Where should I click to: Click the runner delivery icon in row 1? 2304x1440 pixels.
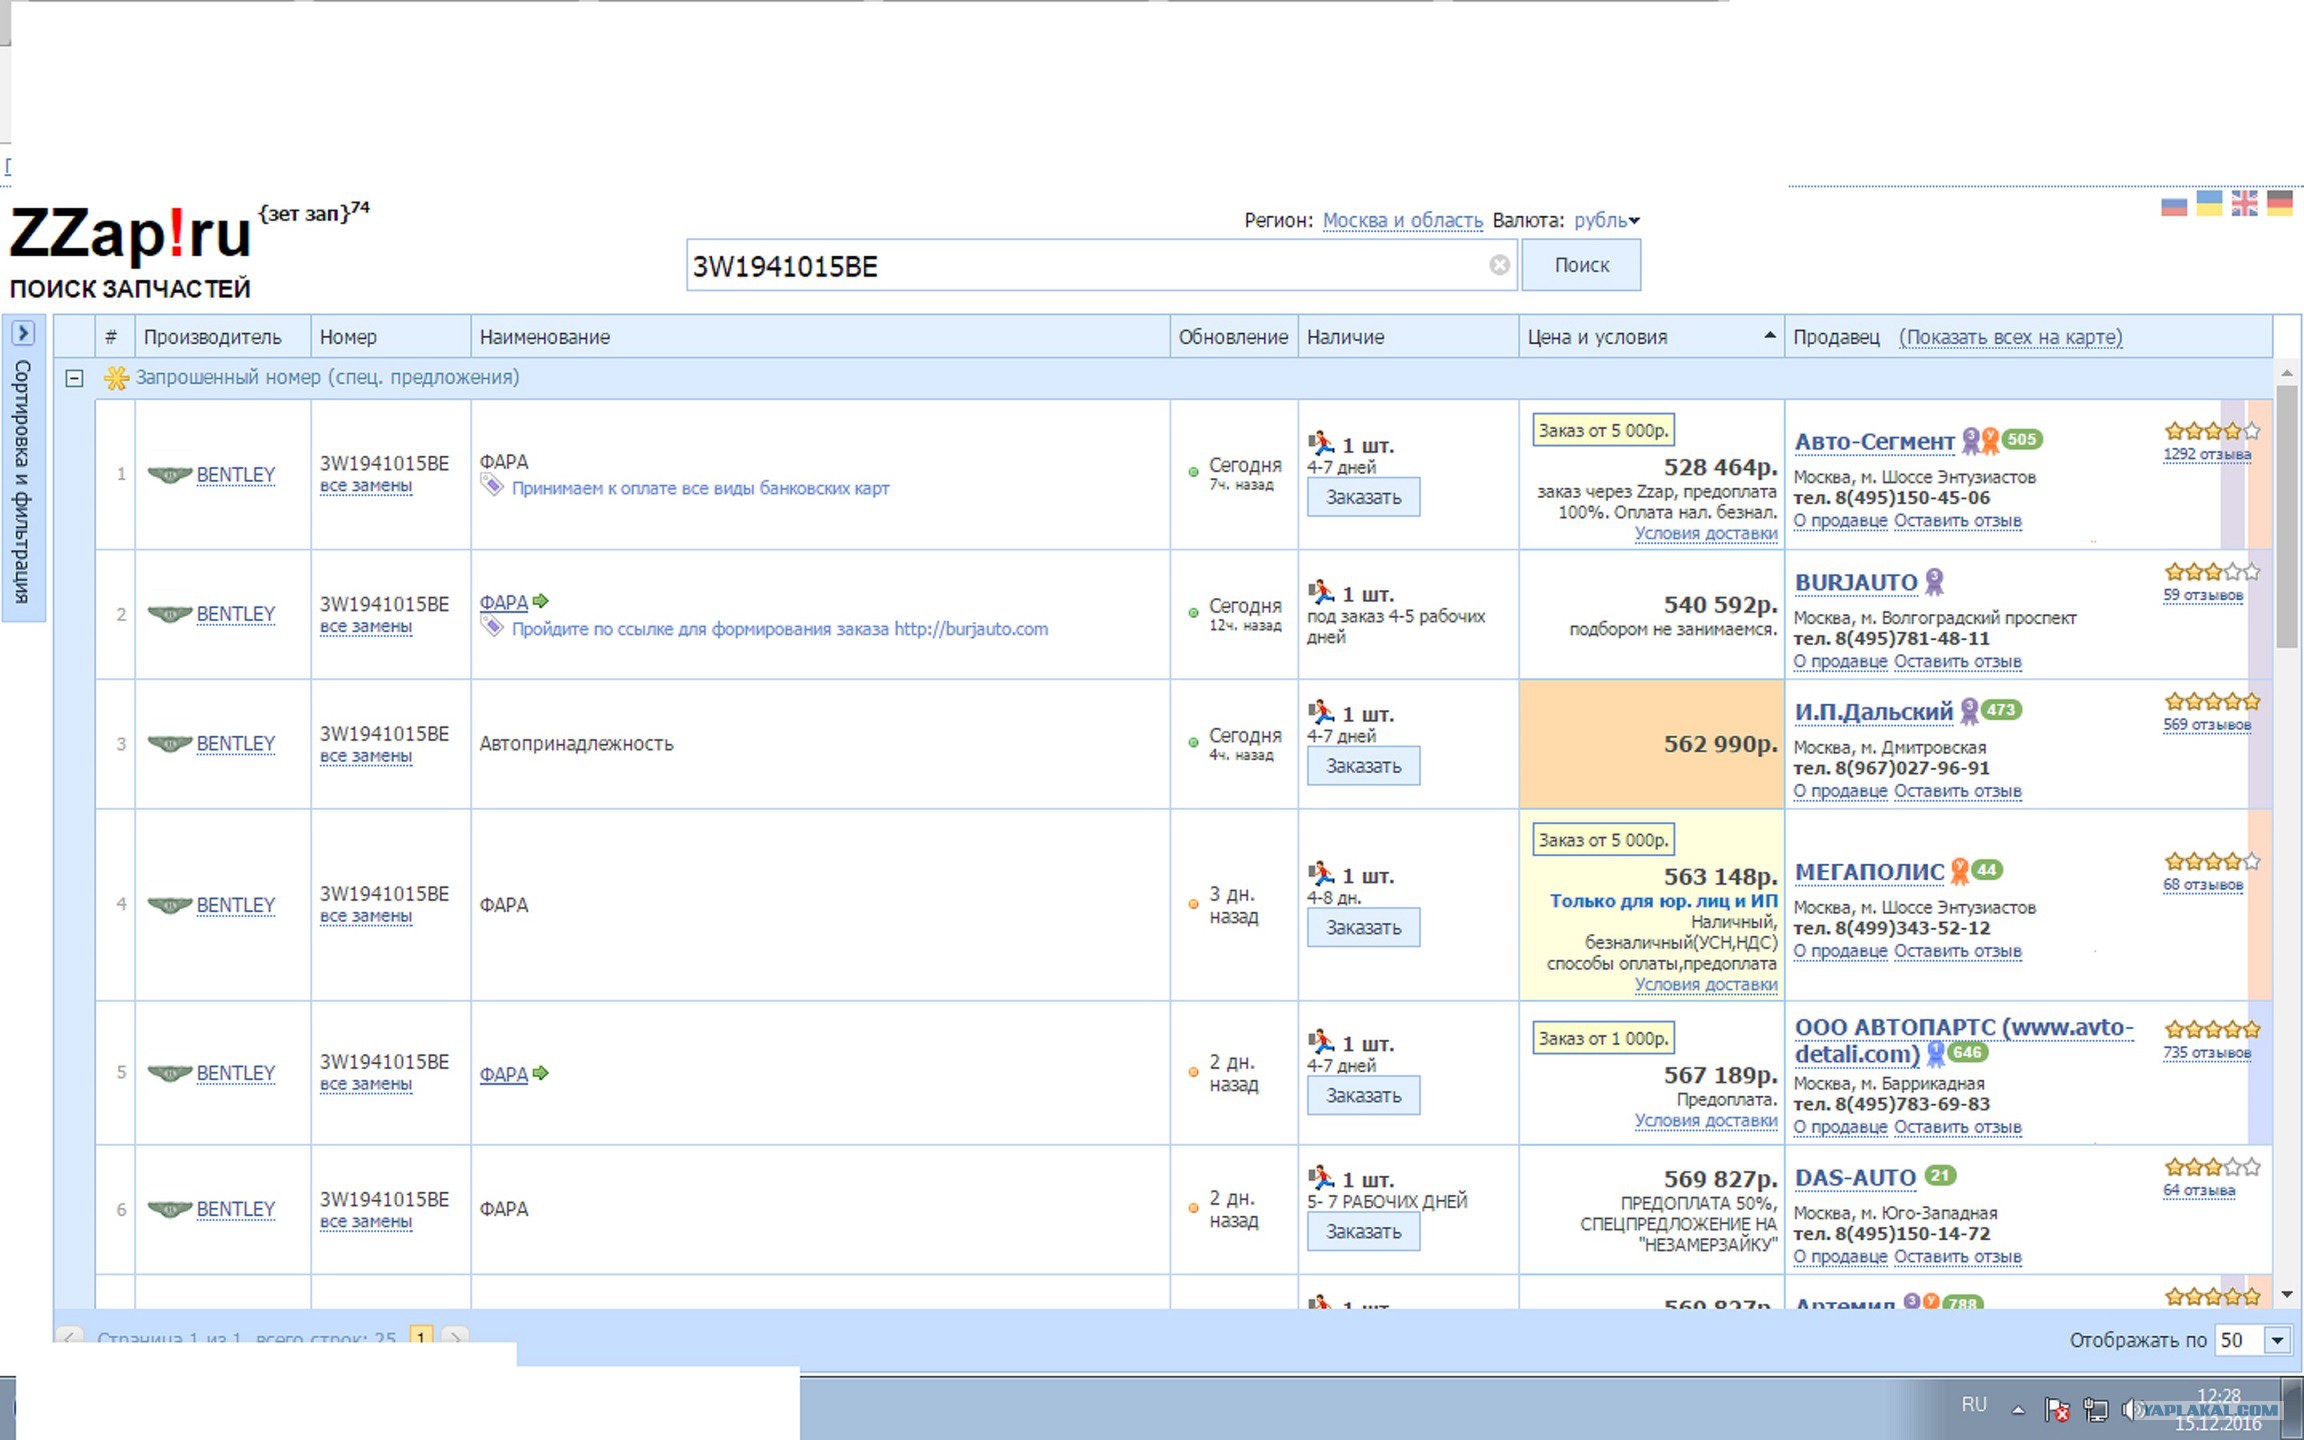(x=1321, y=442)
